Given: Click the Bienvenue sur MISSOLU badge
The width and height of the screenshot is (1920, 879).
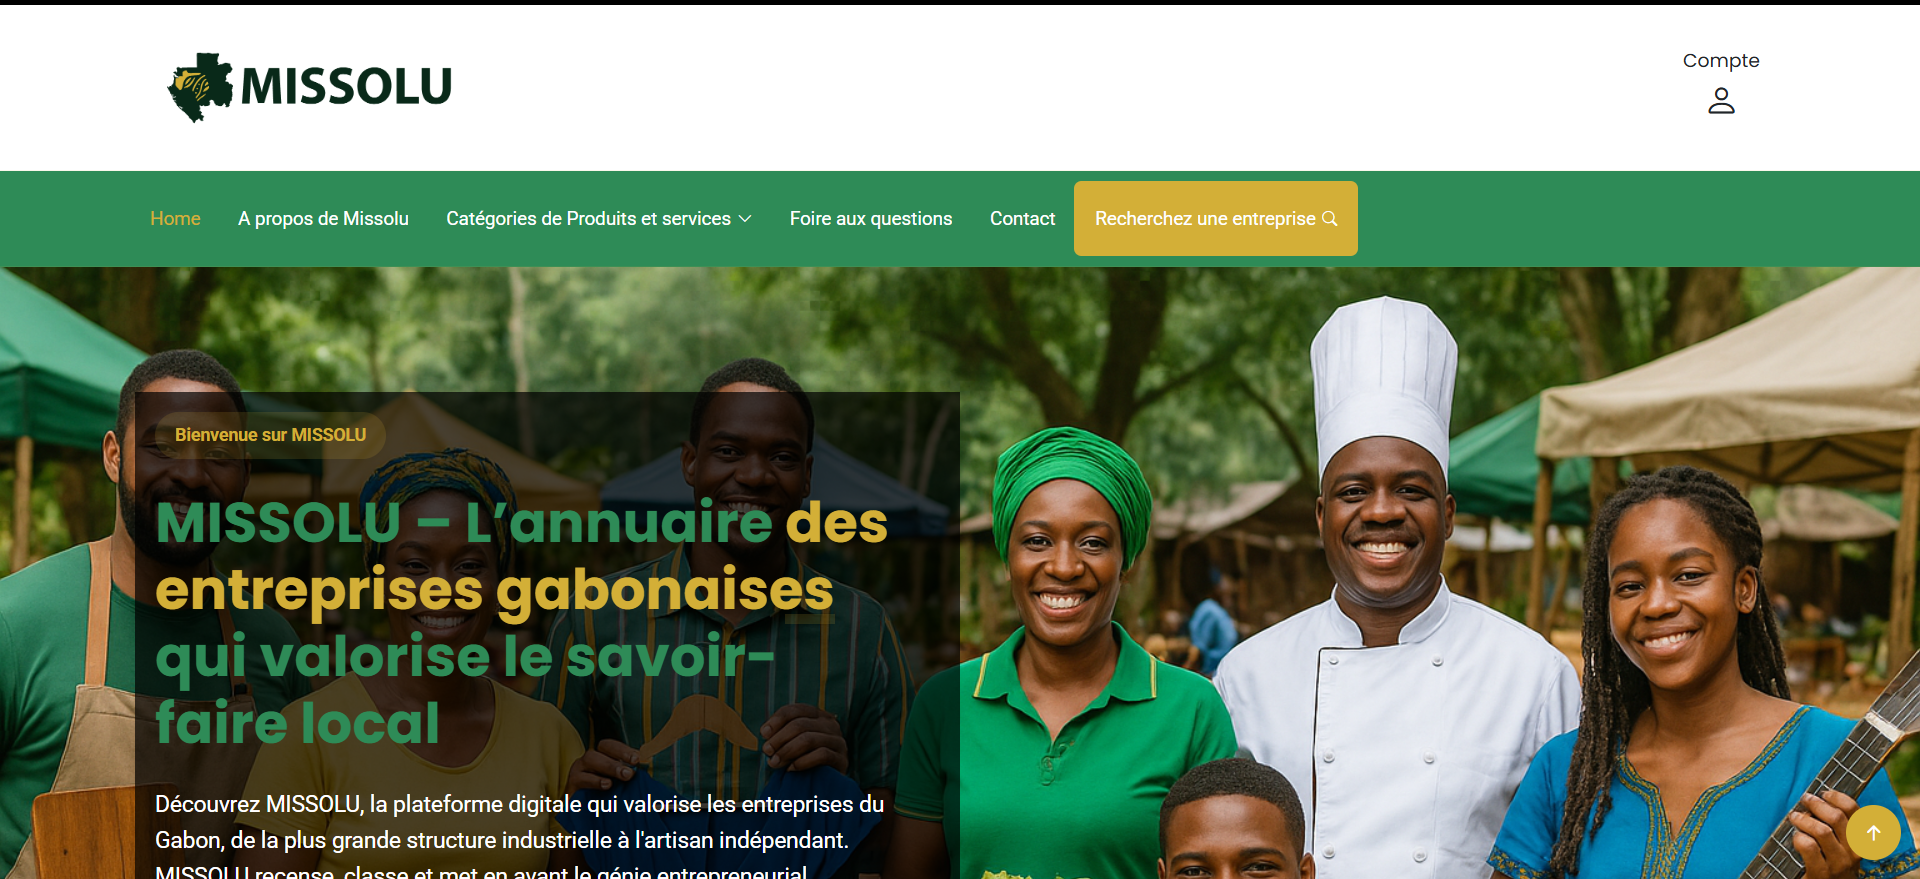Looking at the screenshot, I should click(270, 435).
